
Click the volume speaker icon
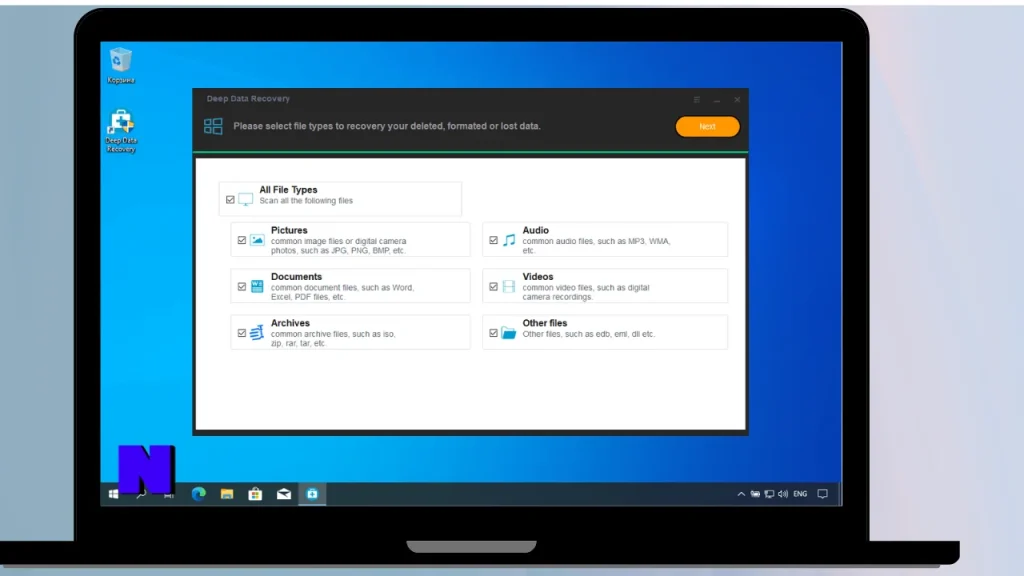point(783,494)
